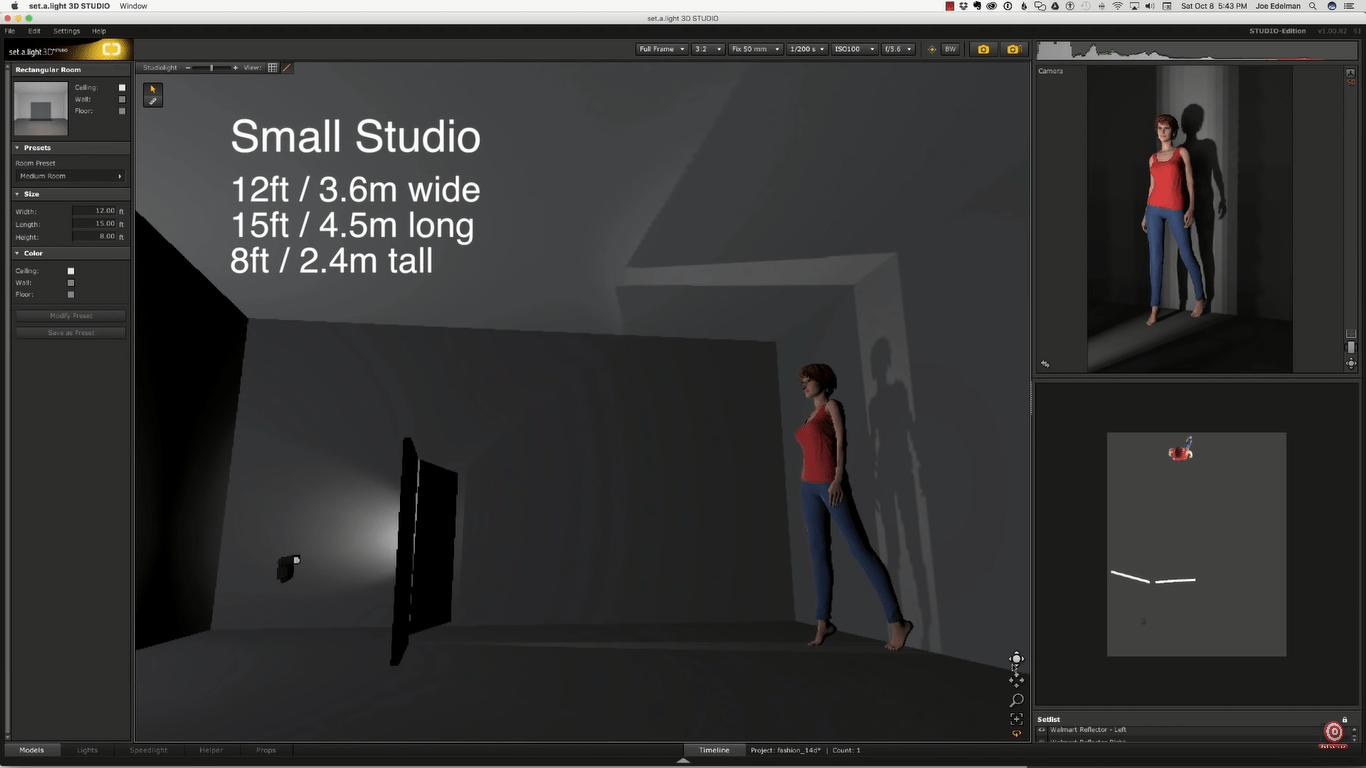The image size is (1366, 768).
Task: Click the orange white balance target icon
Action: [x=932, y=49]
